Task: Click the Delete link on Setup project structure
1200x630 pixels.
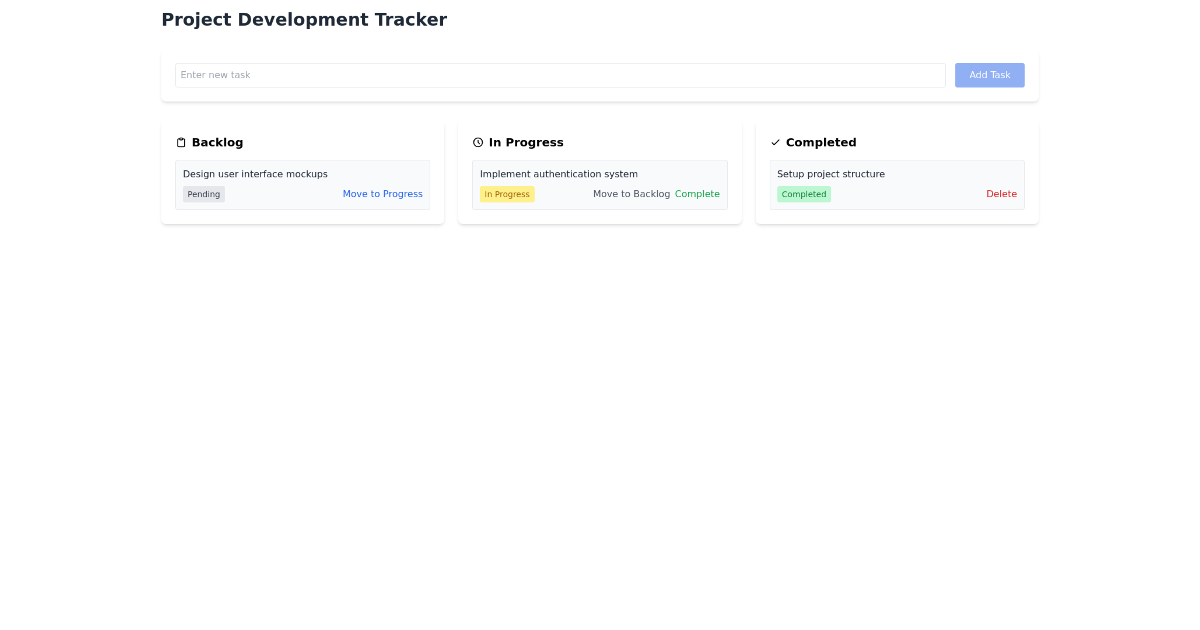Action: point(1001,193)
